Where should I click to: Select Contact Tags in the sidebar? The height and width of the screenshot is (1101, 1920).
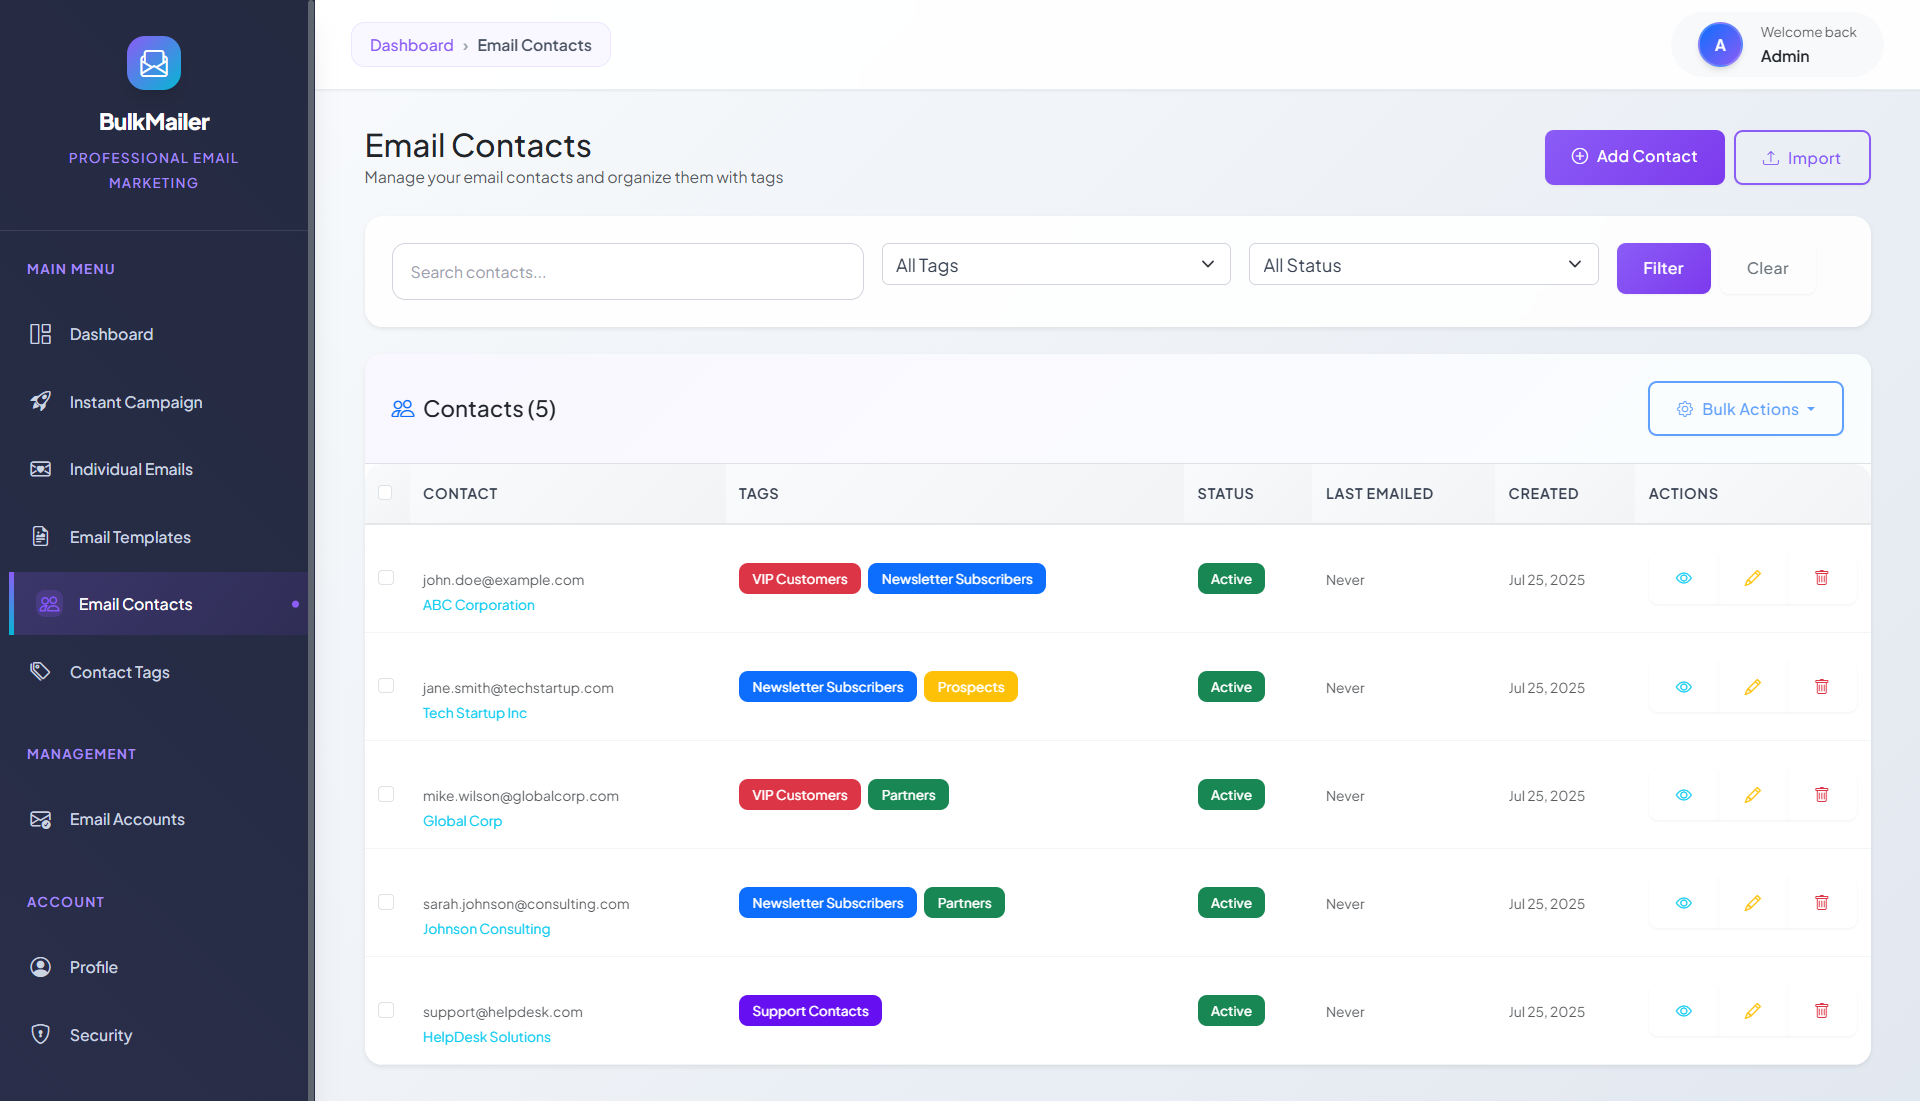pos(119,672)
